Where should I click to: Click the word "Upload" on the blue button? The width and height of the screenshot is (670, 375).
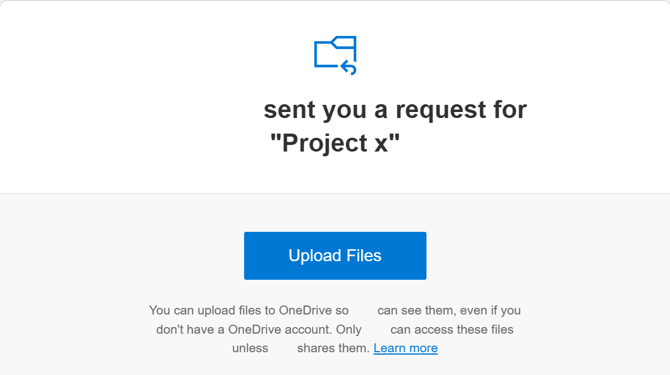(x=314, y=256)
